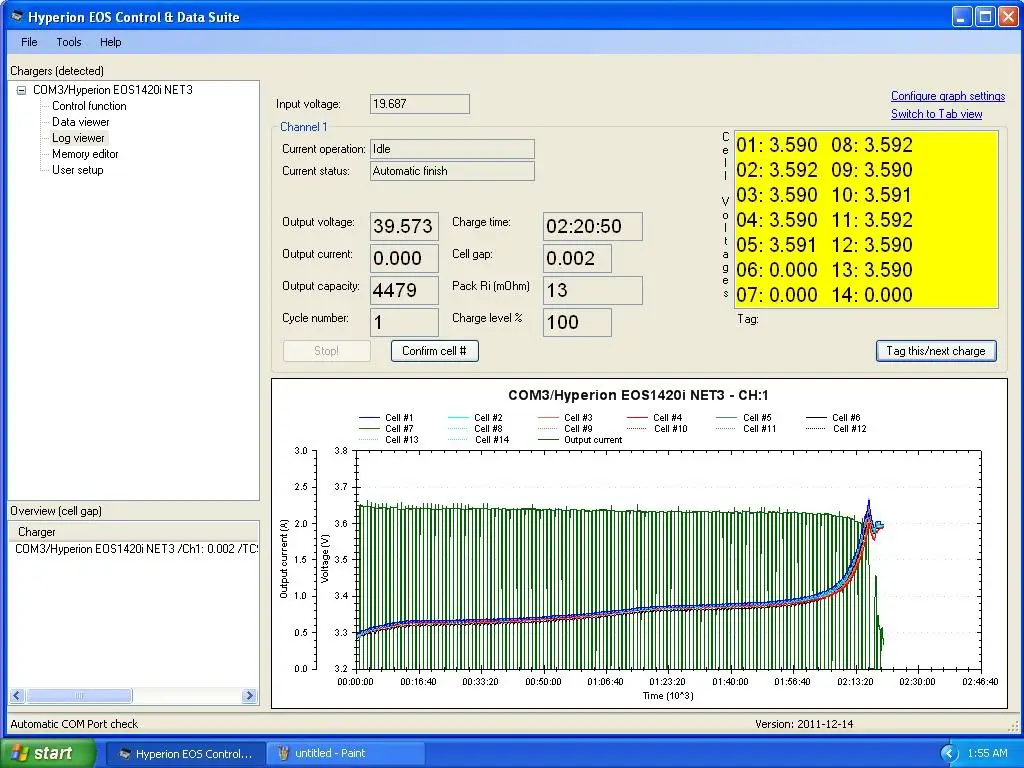
Task: Select the COM3 row in Overview list
Action: [136, 549]
